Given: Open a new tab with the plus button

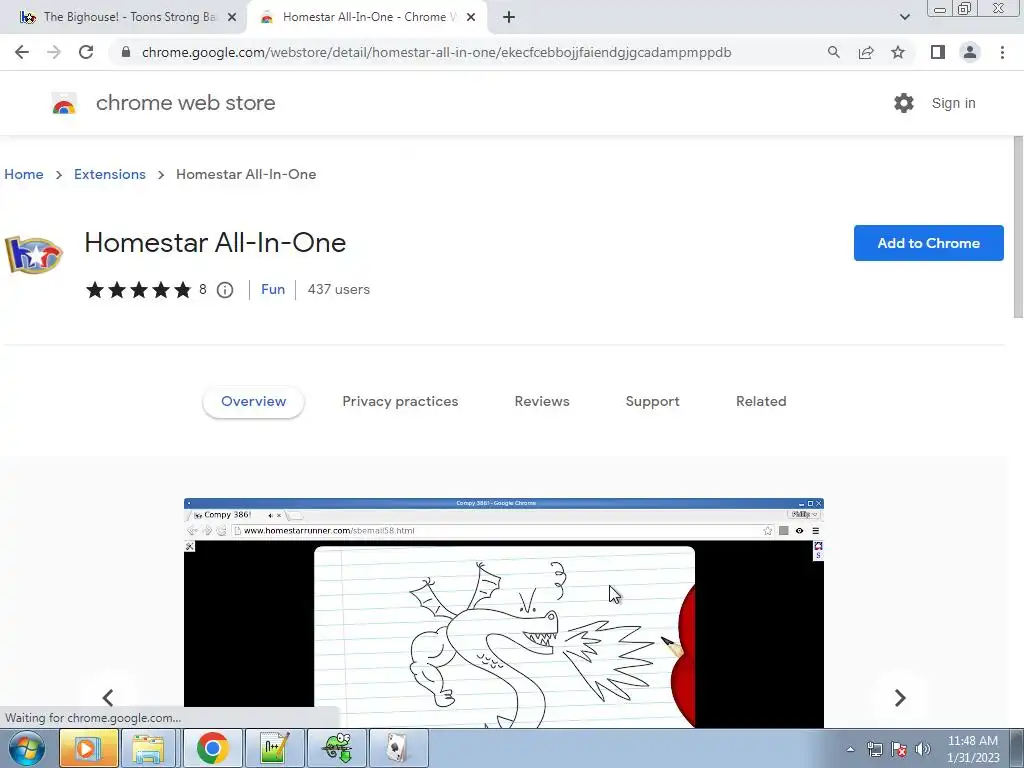Looking at the screenshot, I should tap(509, 17).
